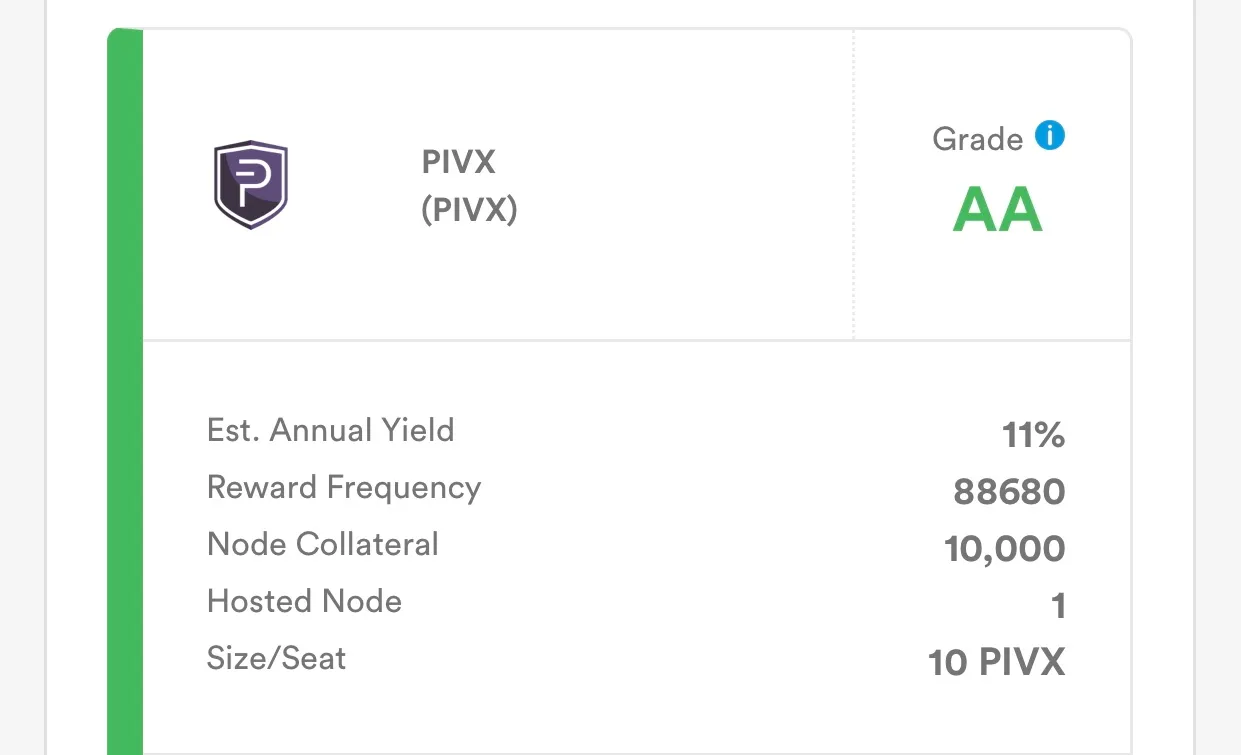Click the PIVX shield logo
Image resolution: width=1241 pixels, height=755 pixels.
(251, 186)
